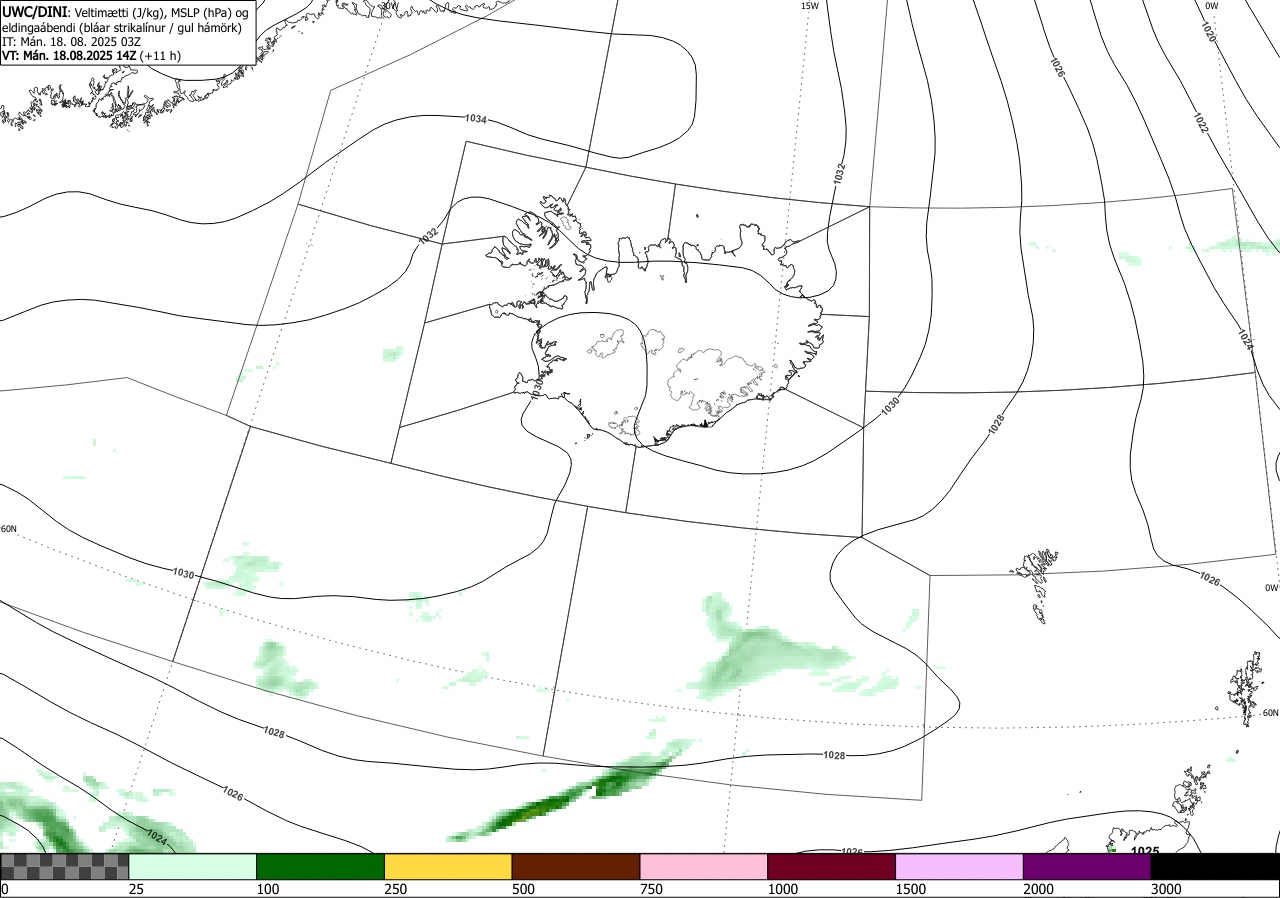Click the legend value "750"
This screenshot has width=1280, height=898.
click(x=652, y=889)
